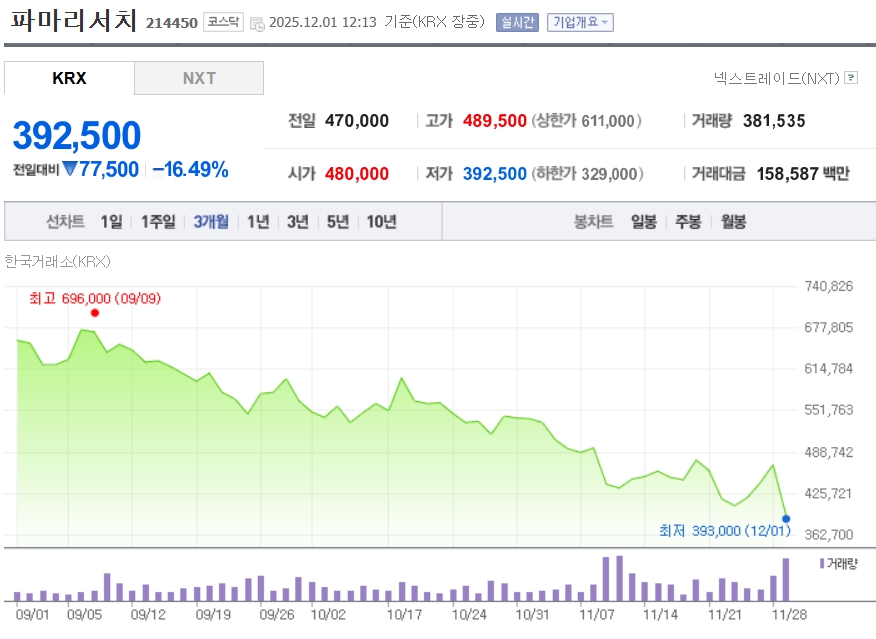Click the Nextrade (NXT) help icon
Image resolution: width=876 pixels, height=639 pixels.
point(851,77)
